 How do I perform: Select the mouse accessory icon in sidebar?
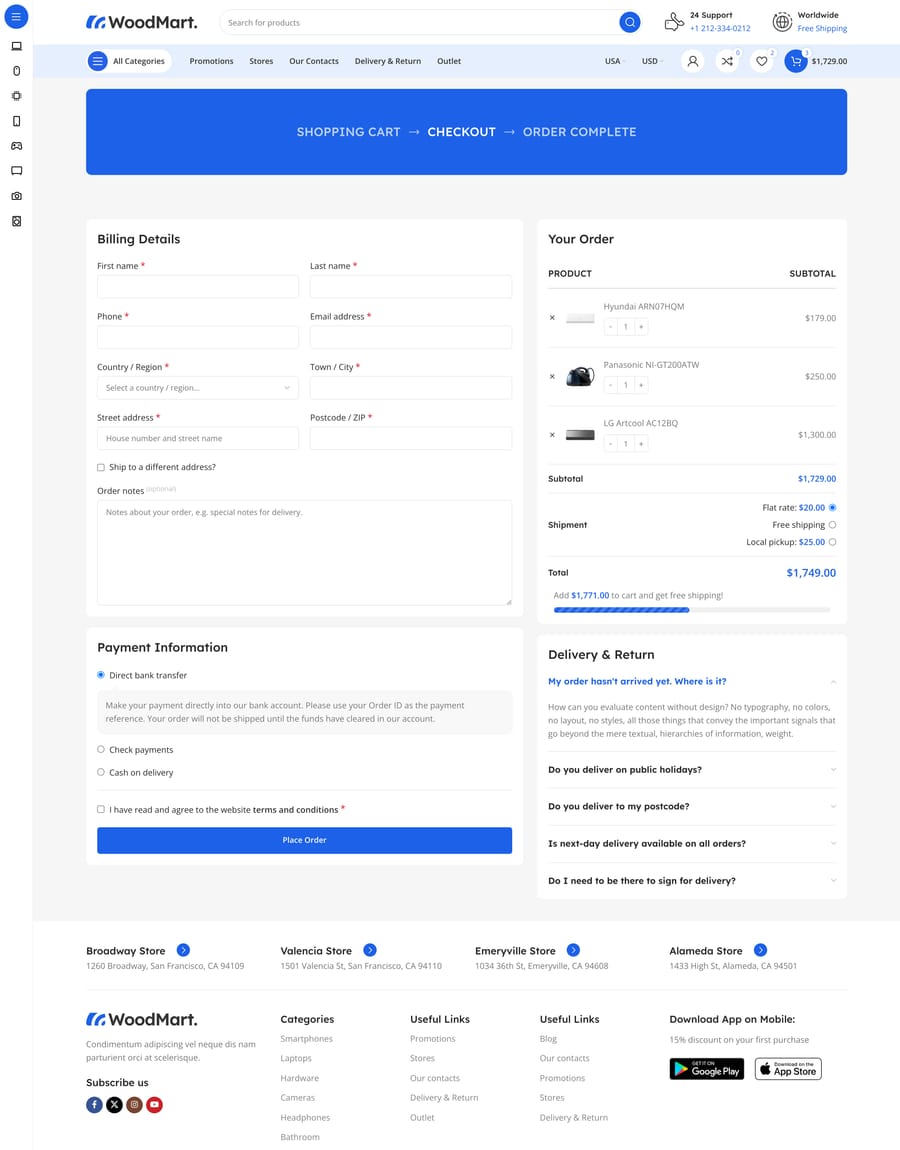(16, 71)
